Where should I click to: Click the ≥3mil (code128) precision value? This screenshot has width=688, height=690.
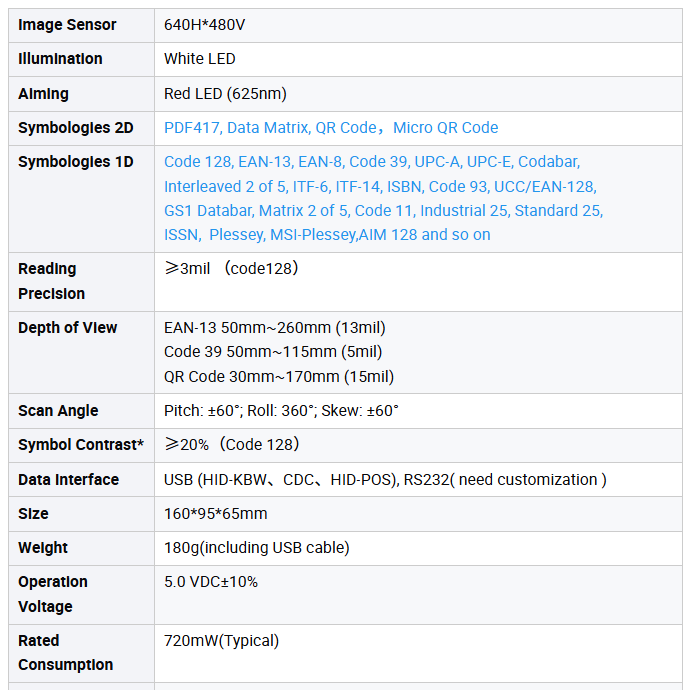[x=231, y=268]
